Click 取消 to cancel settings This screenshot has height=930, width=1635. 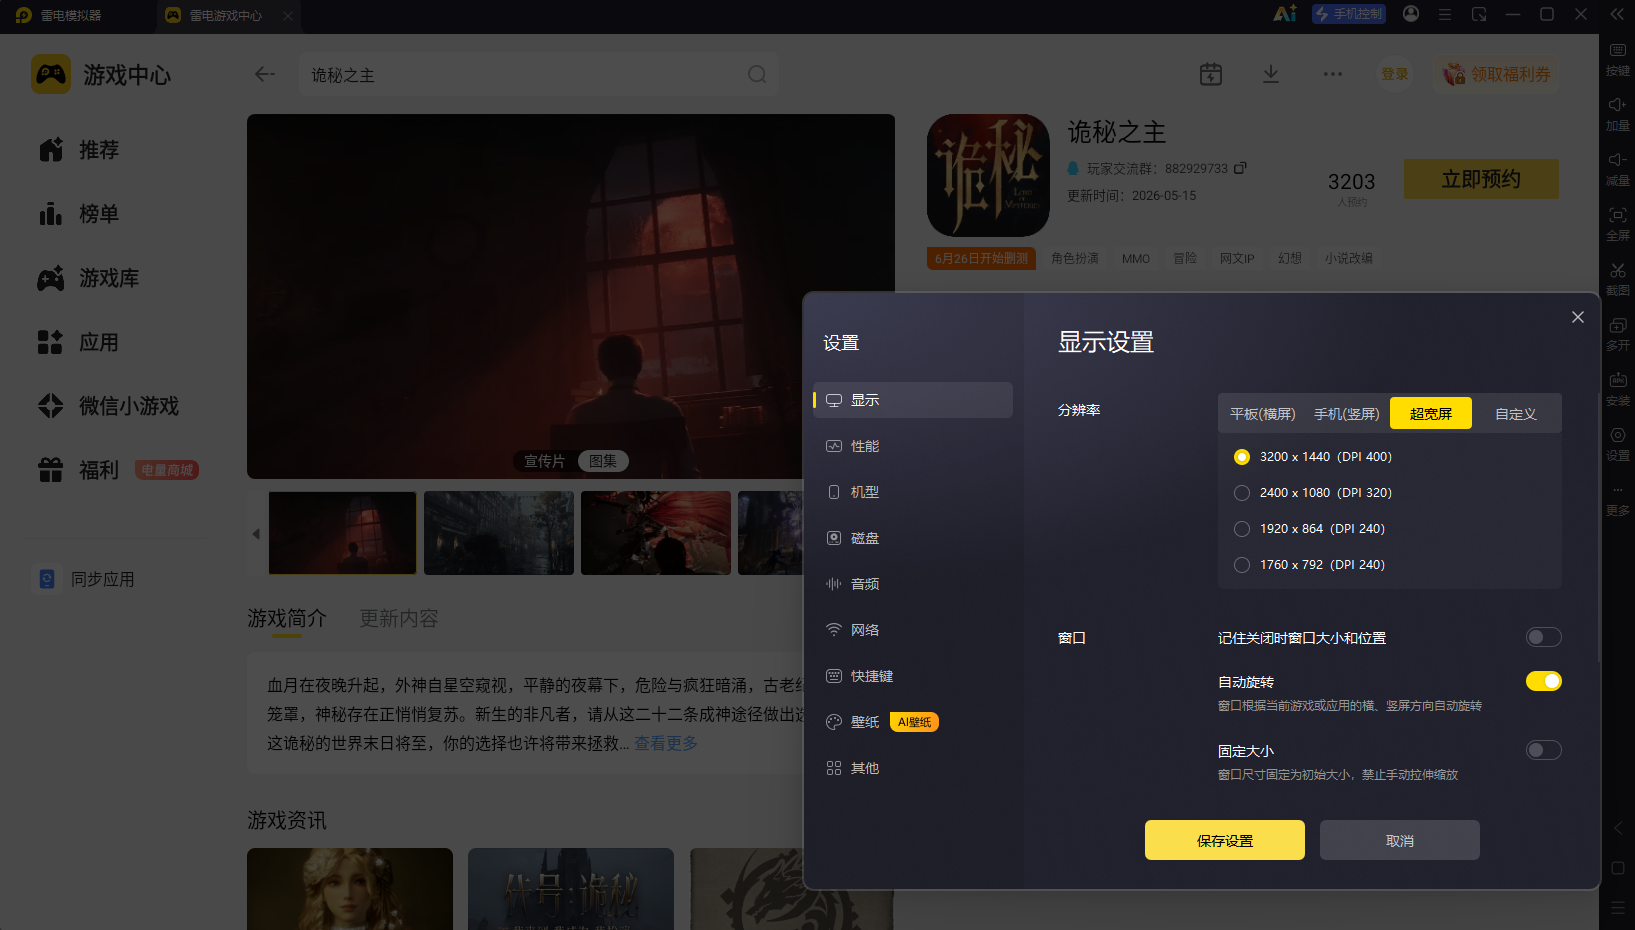tap(1400, 840)
